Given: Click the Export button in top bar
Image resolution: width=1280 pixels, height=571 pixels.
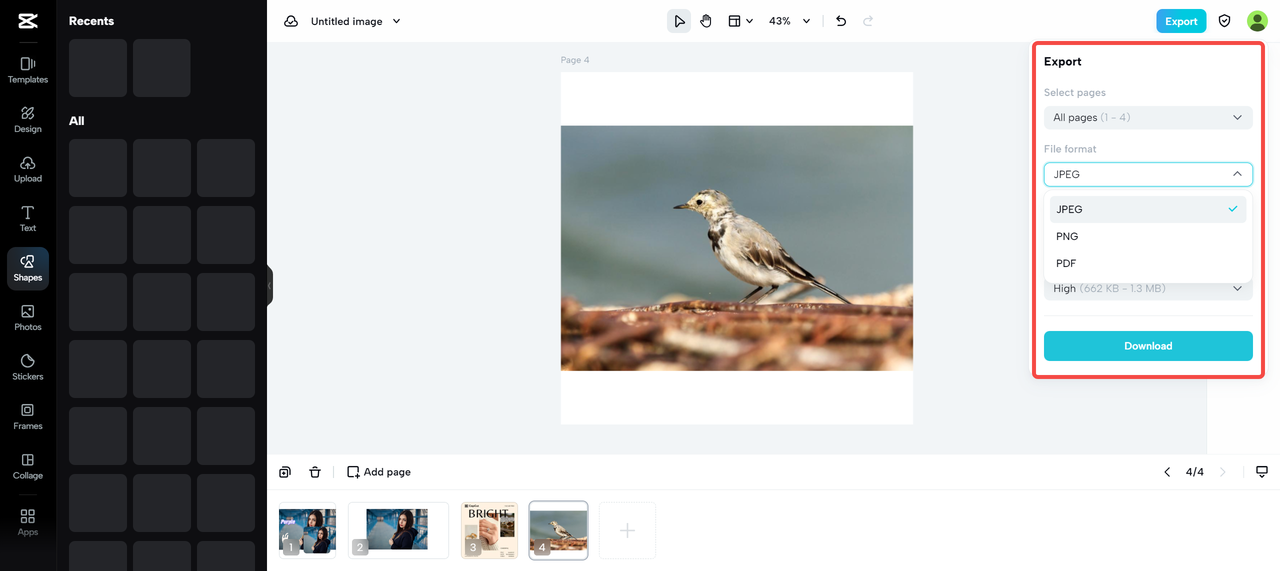Looking at the screenshot, I should click(1181, 21).
